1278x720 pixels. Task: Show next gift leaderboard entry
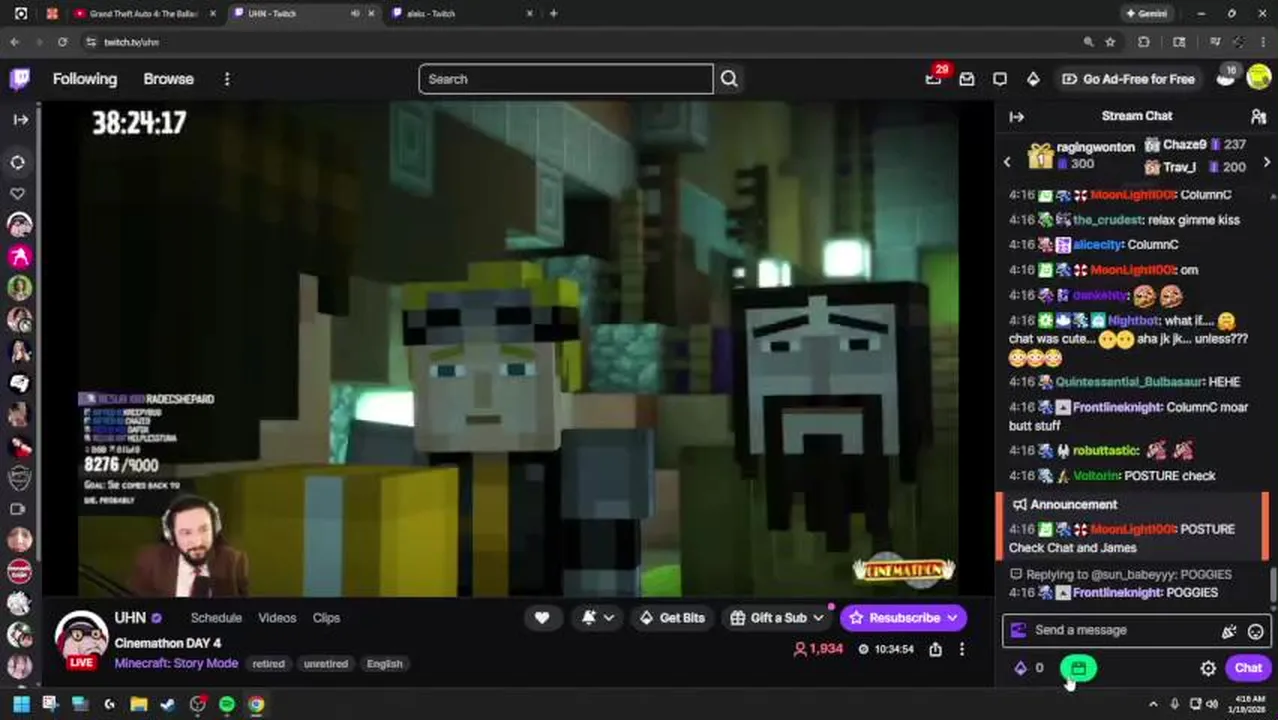point(1267,161)
